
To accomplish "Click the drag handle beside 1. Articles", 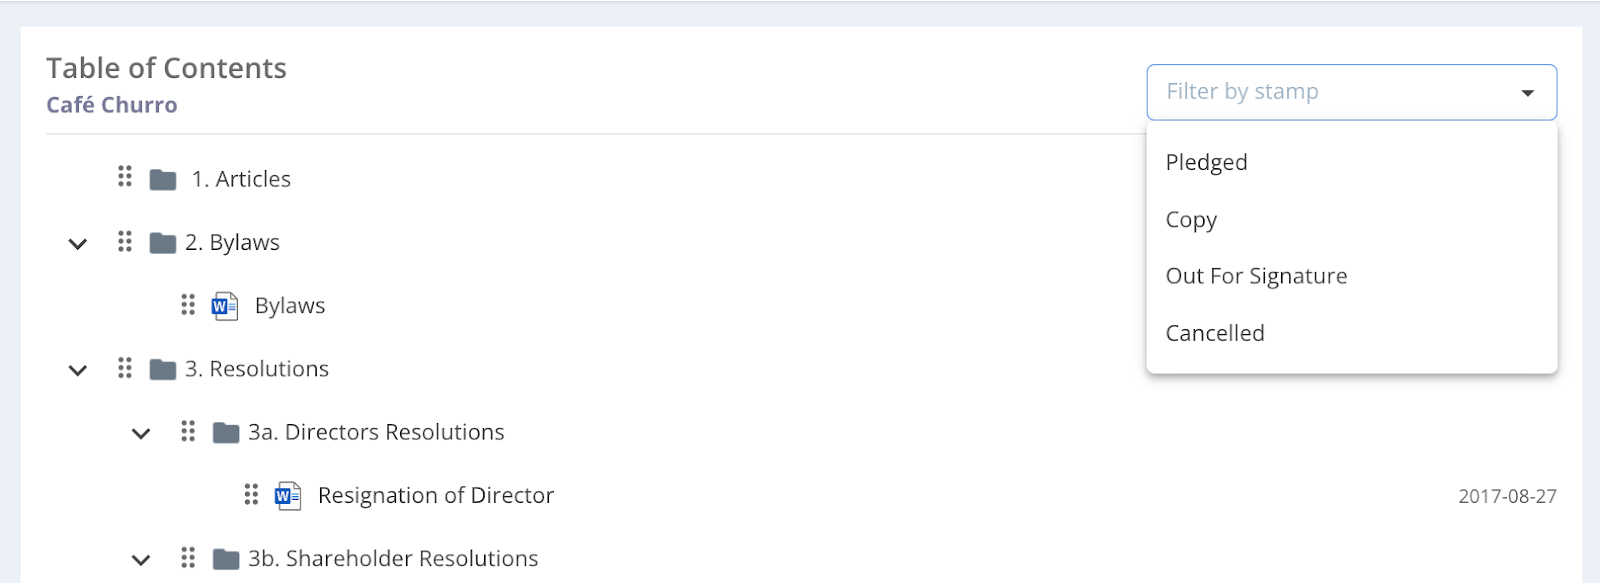I will point(125,178).
